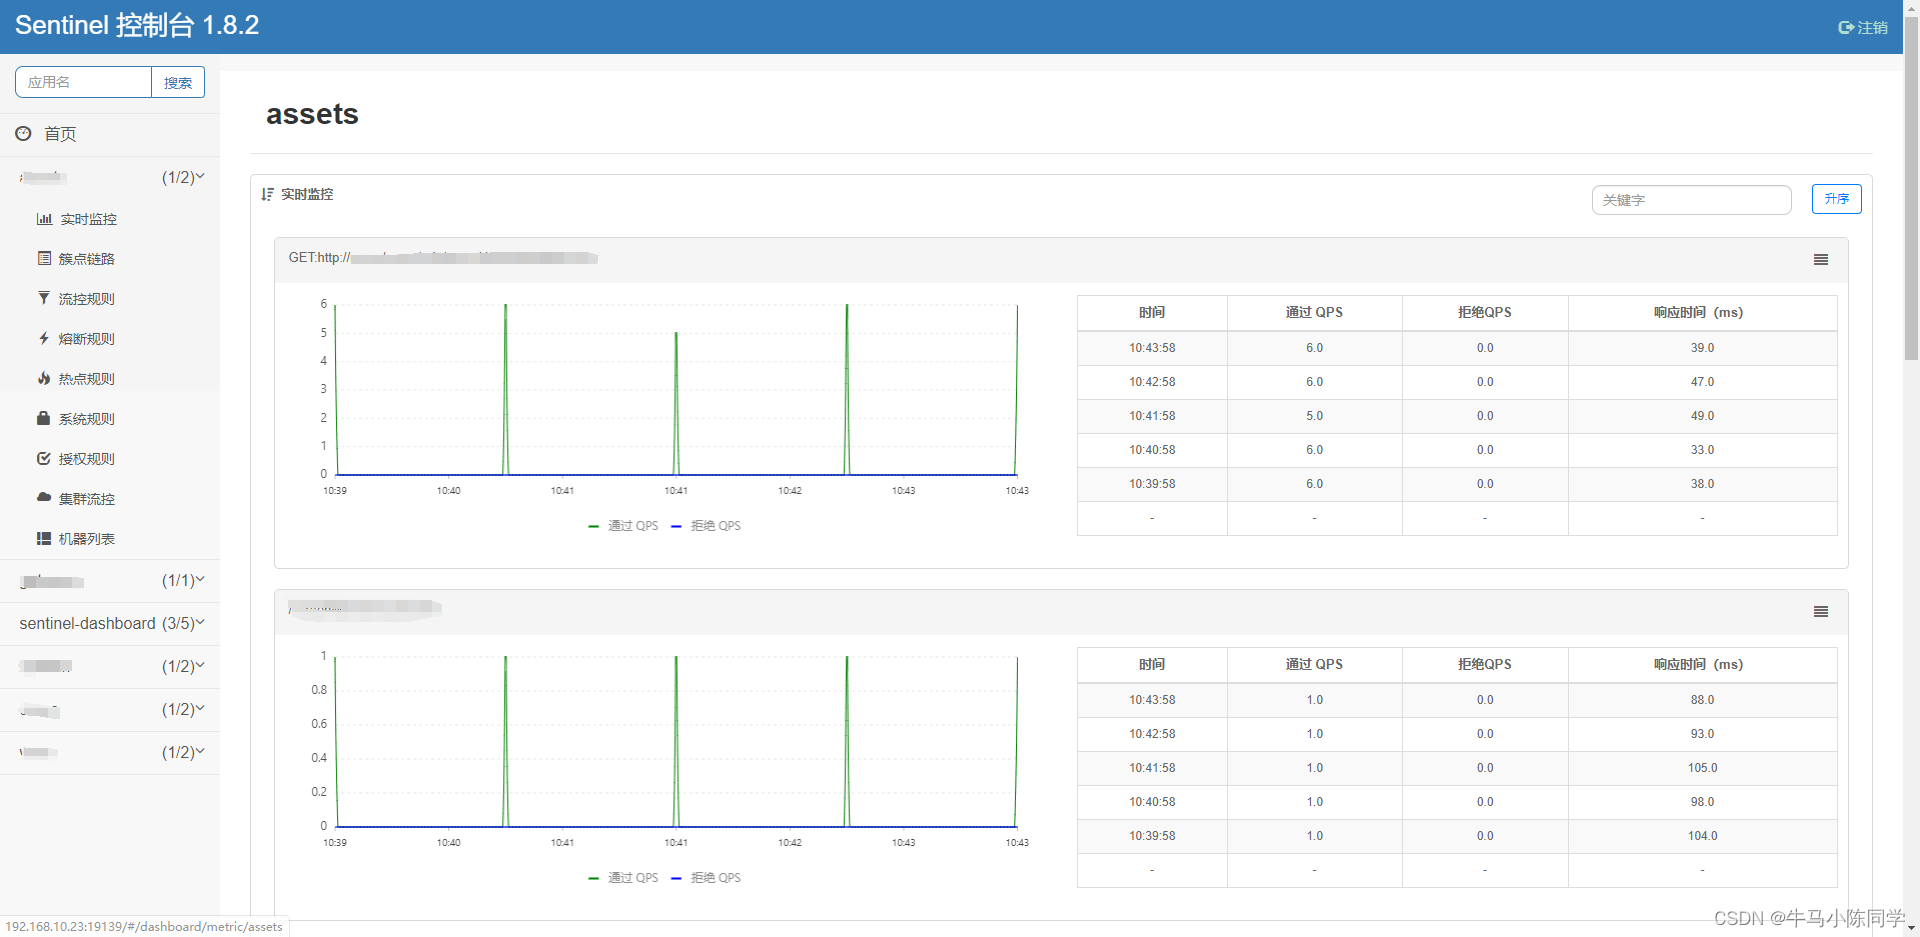Click the 47.0 response time value
This screenshot has width=1920, height=937.
pyautogui.click(x=1702, y=382)
